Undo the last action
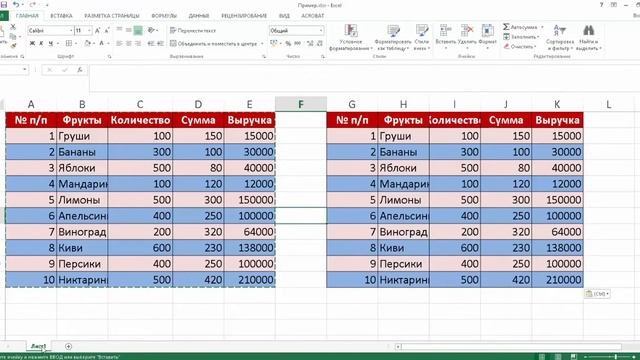This screenshot has height=360, width=640. click(16, 5)
